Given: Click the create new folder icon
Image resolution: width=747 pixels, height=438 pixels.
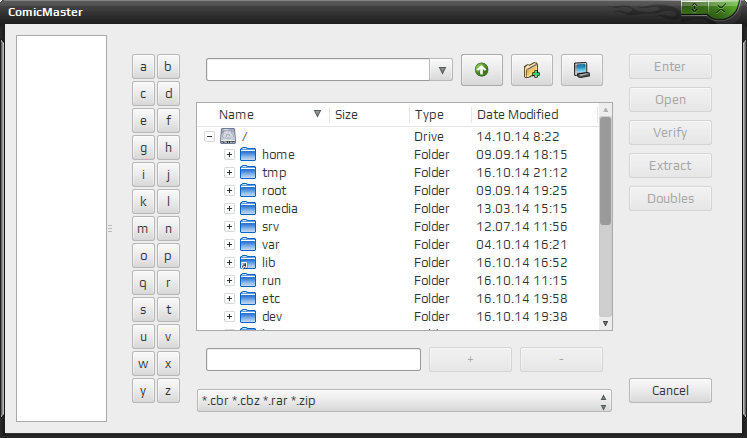Looking at the screenshot, I should [532, 70].
